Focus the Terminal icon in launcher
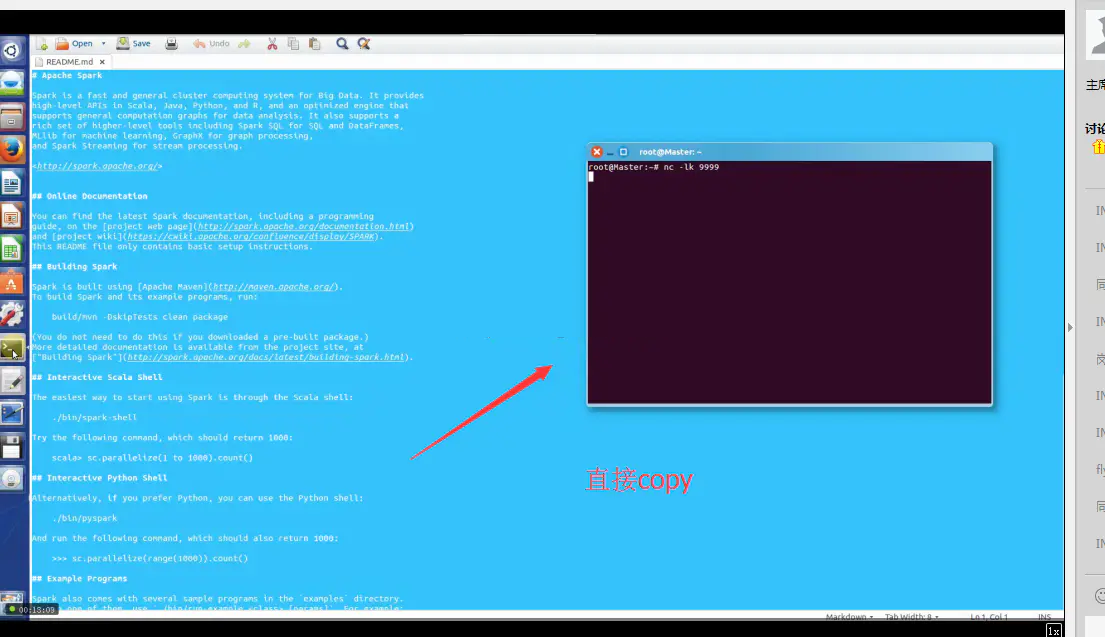Image resolution: width=1105 pixels, height=637 pixels. [x=11, y=349]
